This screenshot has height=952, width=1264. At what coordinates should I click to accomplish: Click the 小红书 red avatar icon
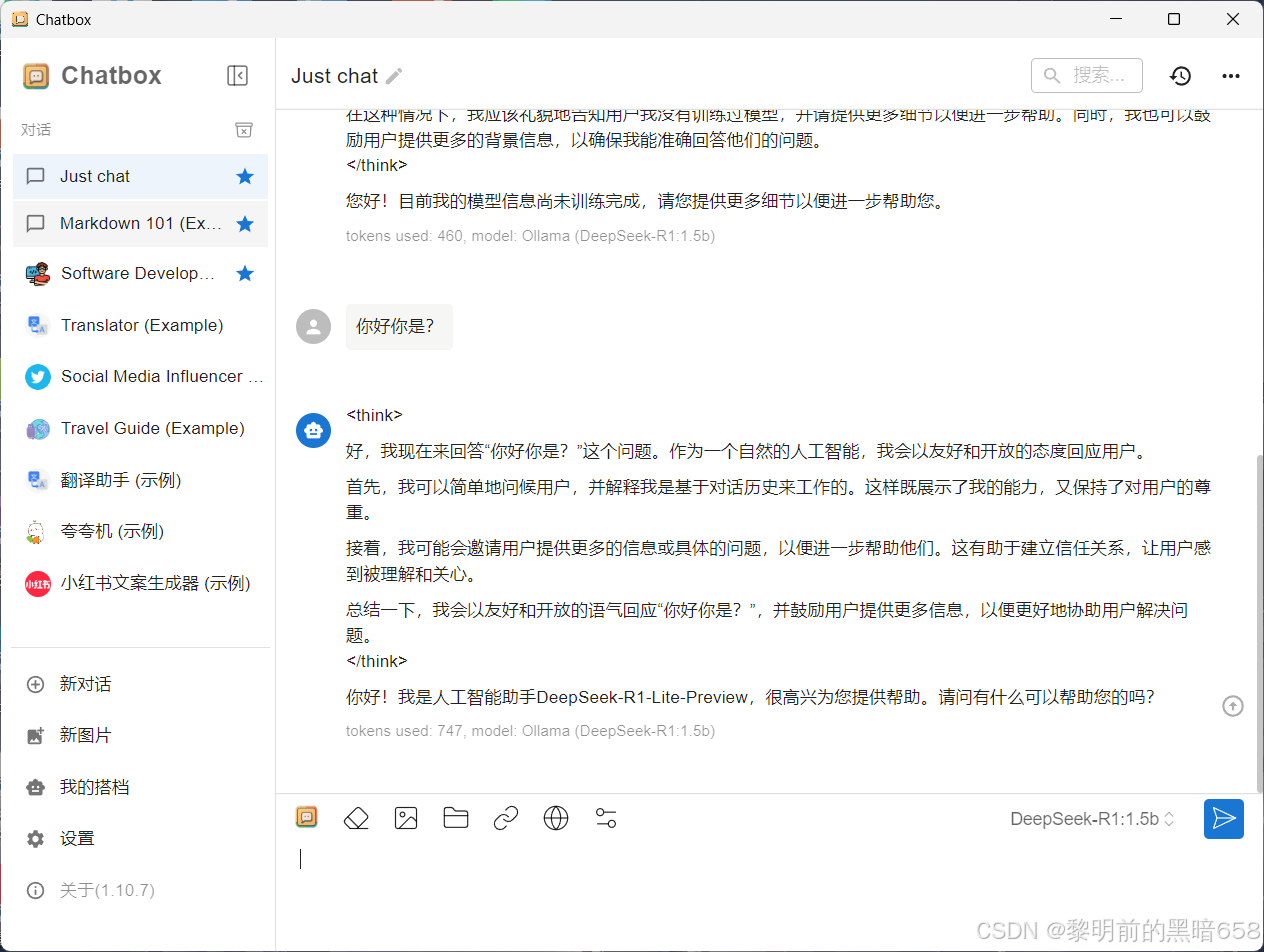(37, 584)
